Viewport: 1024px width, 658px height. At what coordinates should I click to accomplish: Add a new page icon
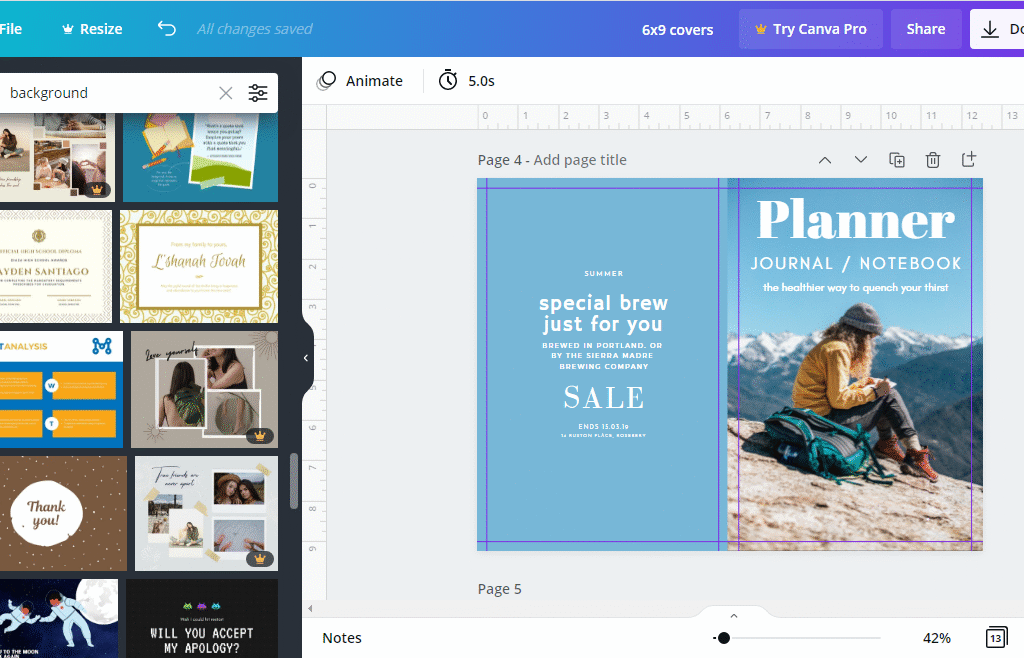(968, 160)
